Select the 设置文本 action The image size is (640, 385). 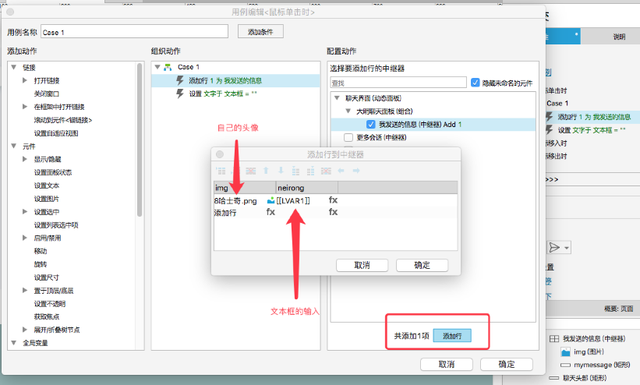point(47,185)
